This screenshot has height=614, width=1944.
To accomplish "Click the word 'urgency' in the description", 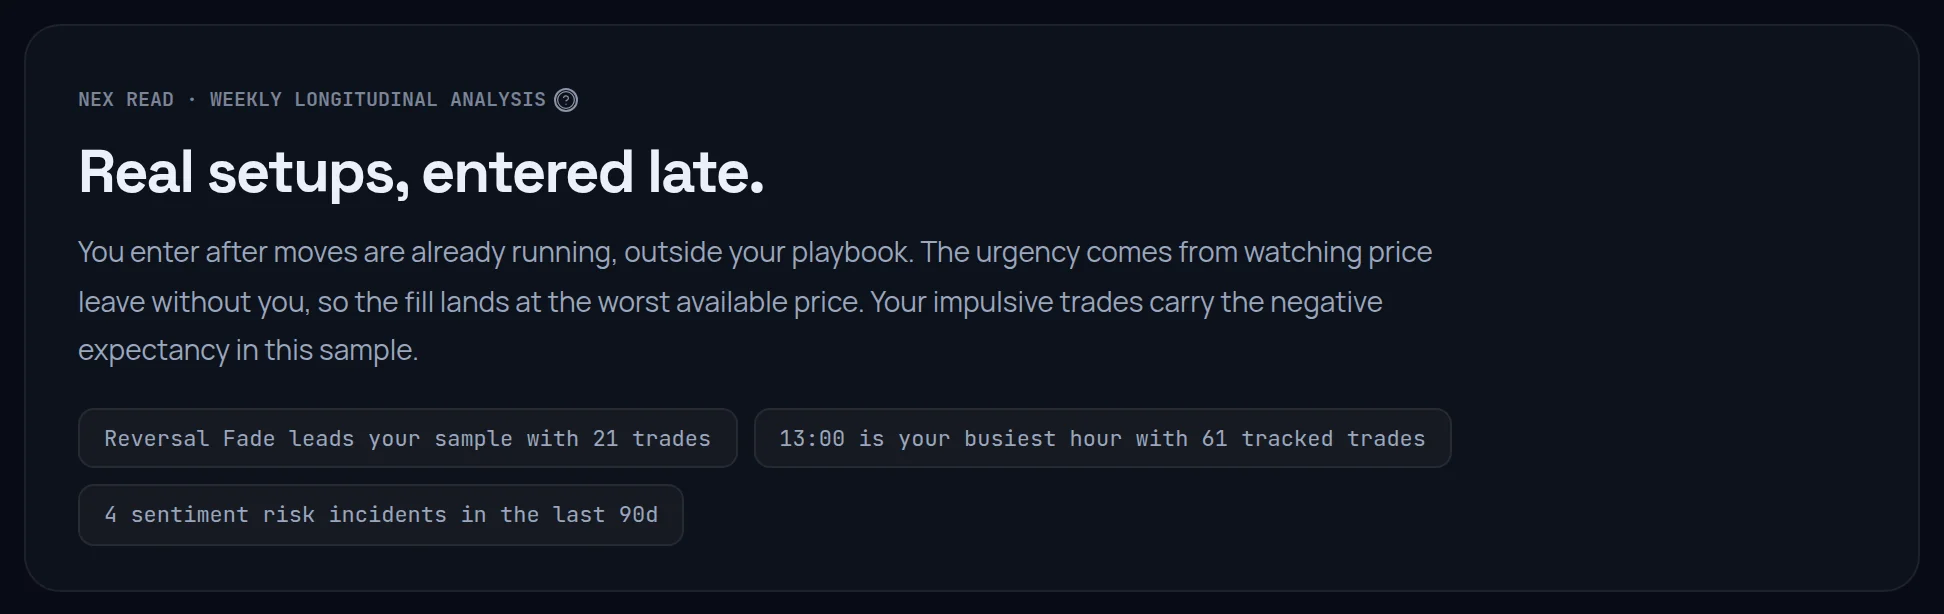I will coord(1027,253).
